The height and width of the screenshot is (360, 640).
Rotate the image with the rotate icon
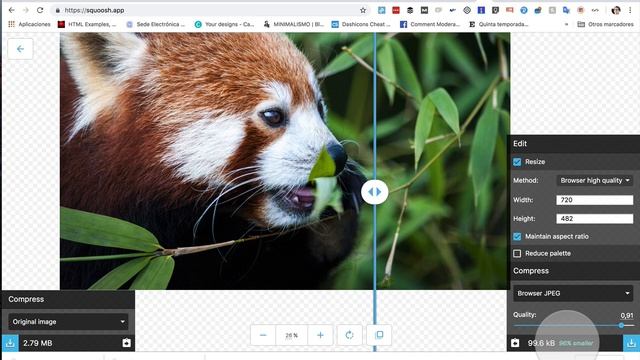pos(349,335)
